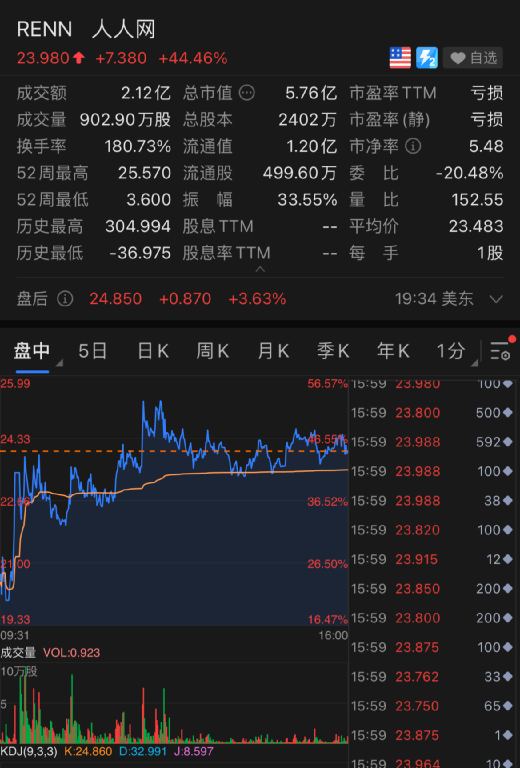Tap the 52周最低 value 3.600

click(148, 199)
